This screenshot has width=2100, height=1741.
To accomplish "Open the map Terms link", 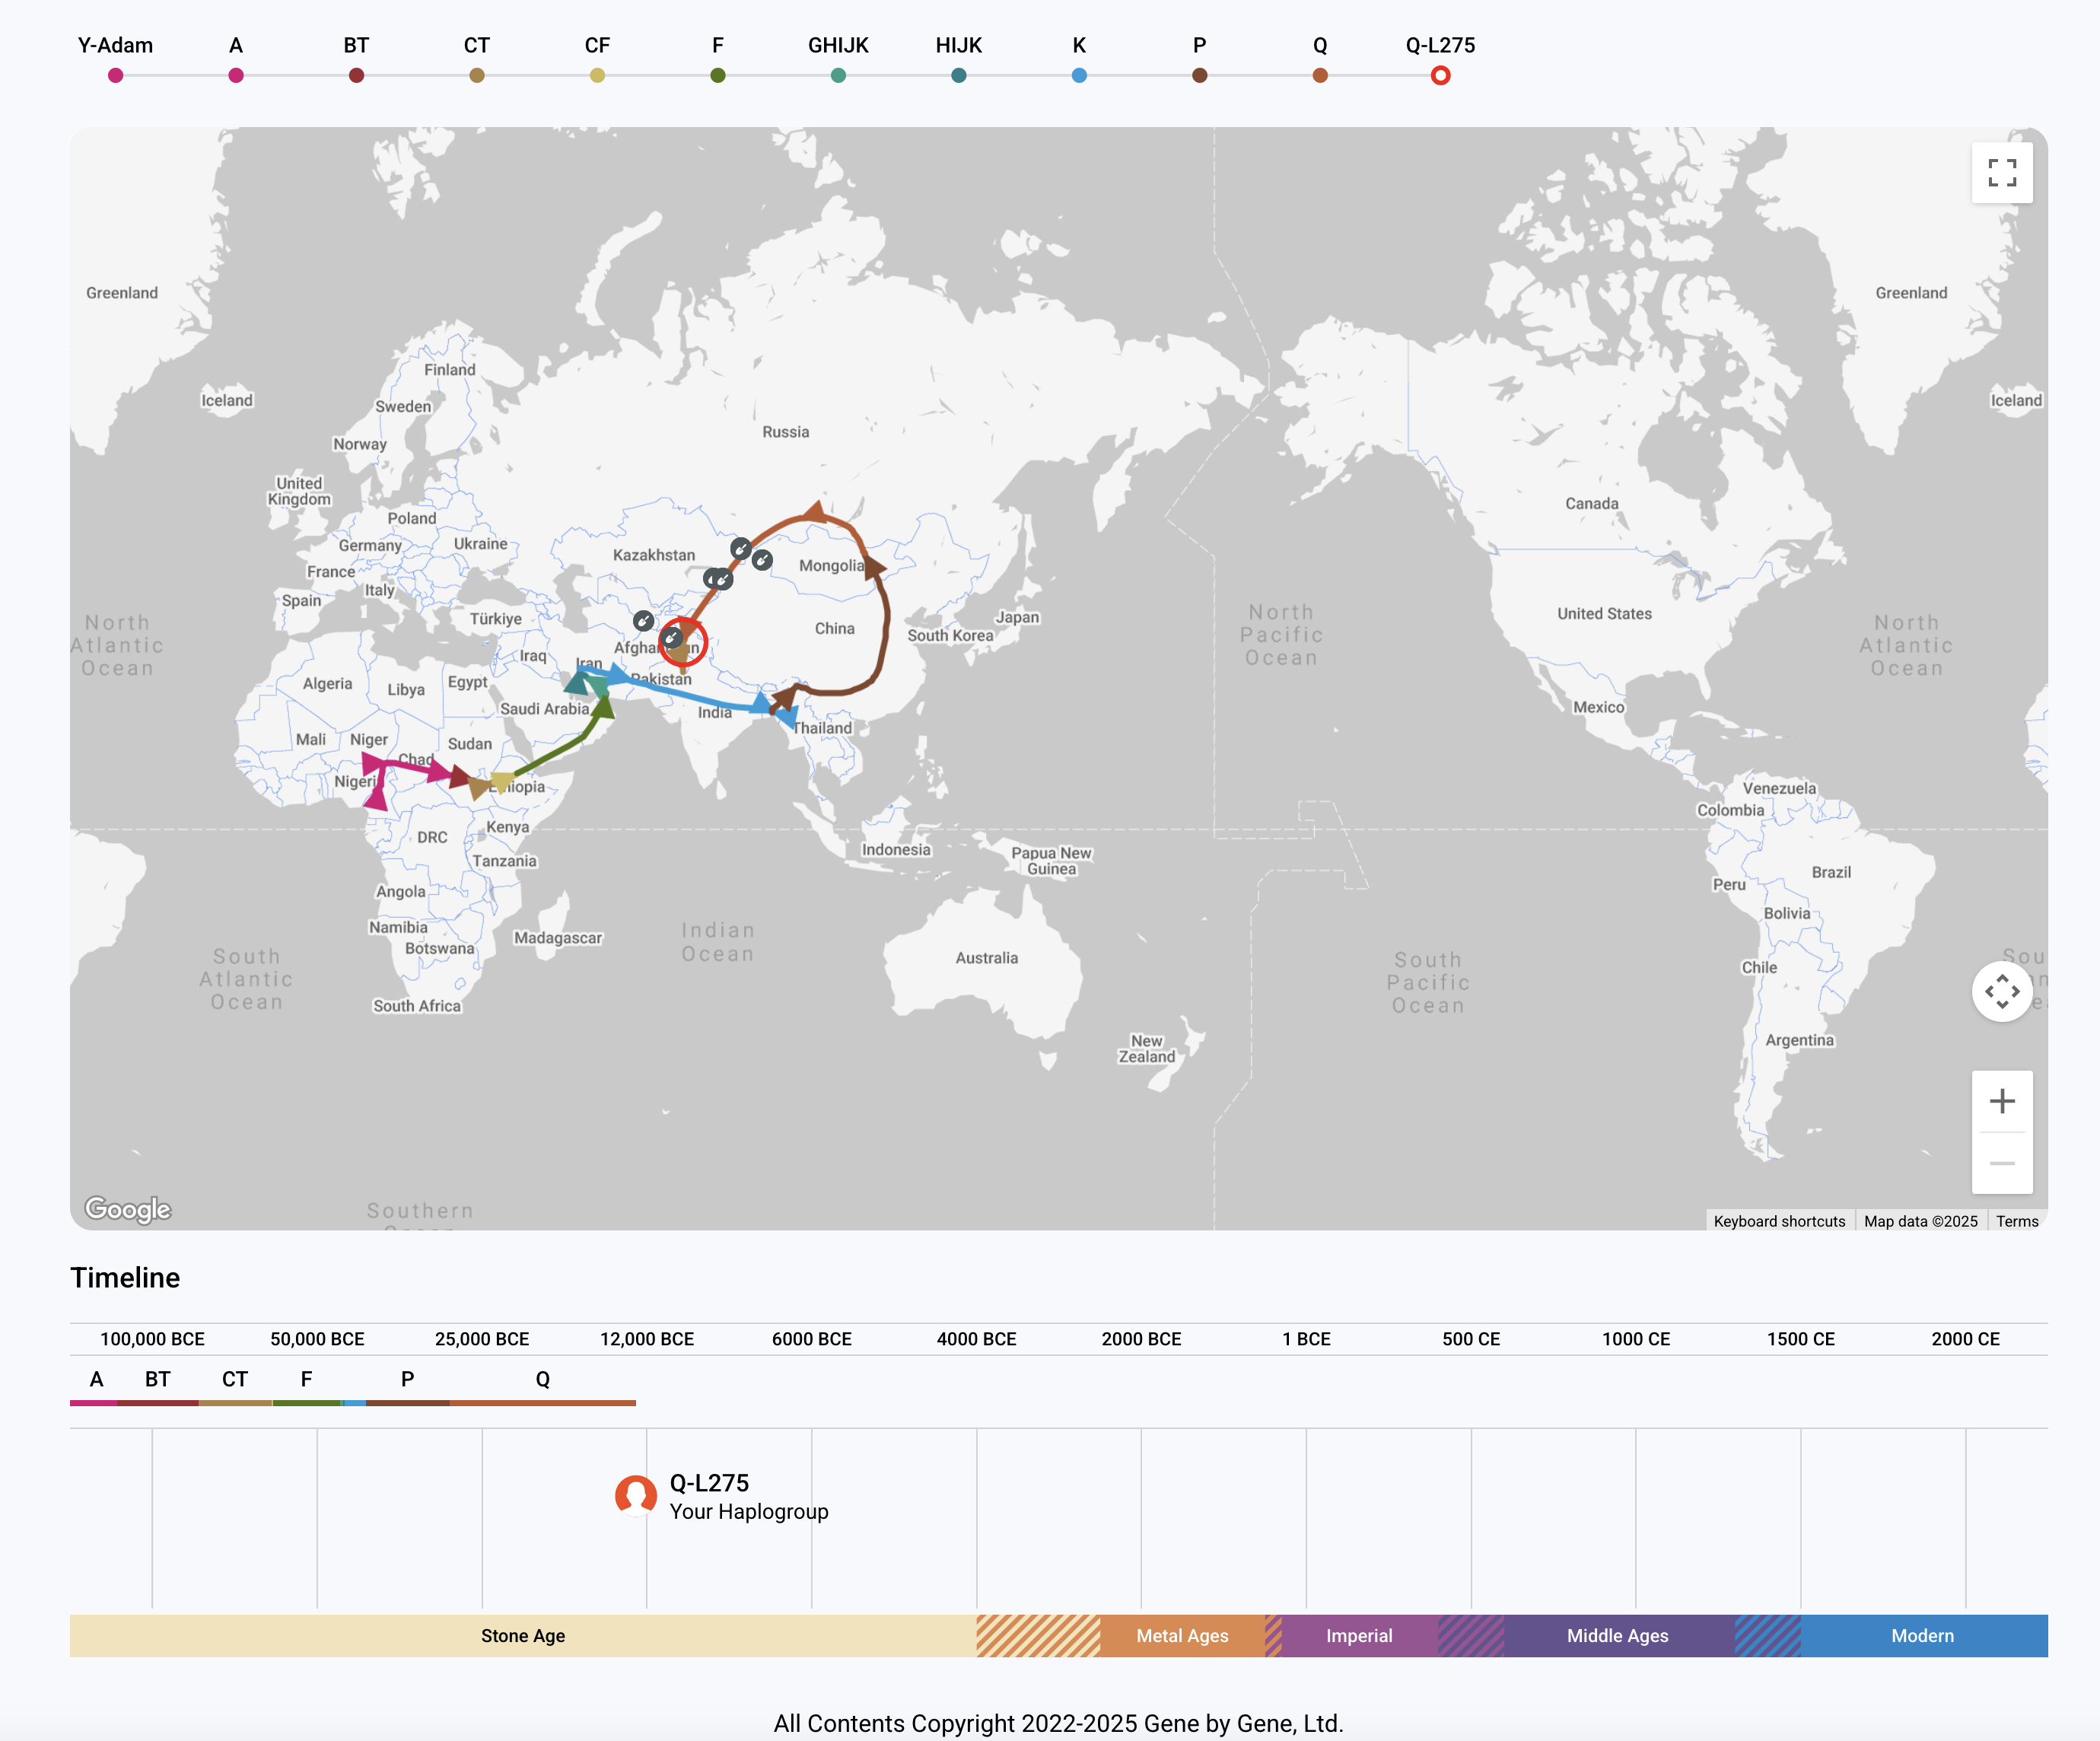I will [2016, 1221].
